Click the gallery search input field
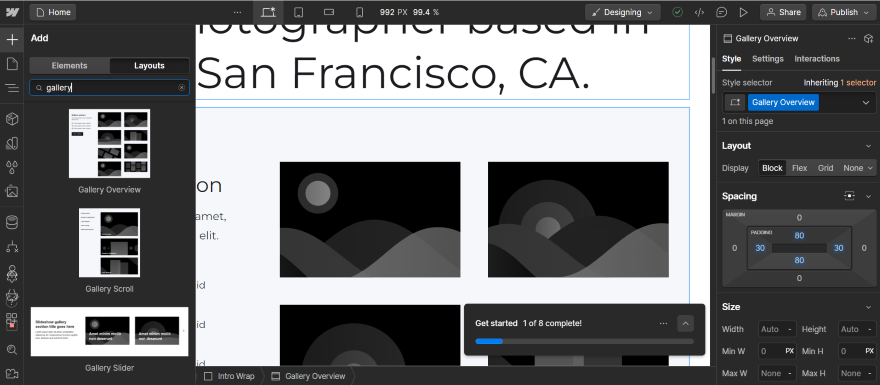The image size is (880, 385). coord(109,88)
